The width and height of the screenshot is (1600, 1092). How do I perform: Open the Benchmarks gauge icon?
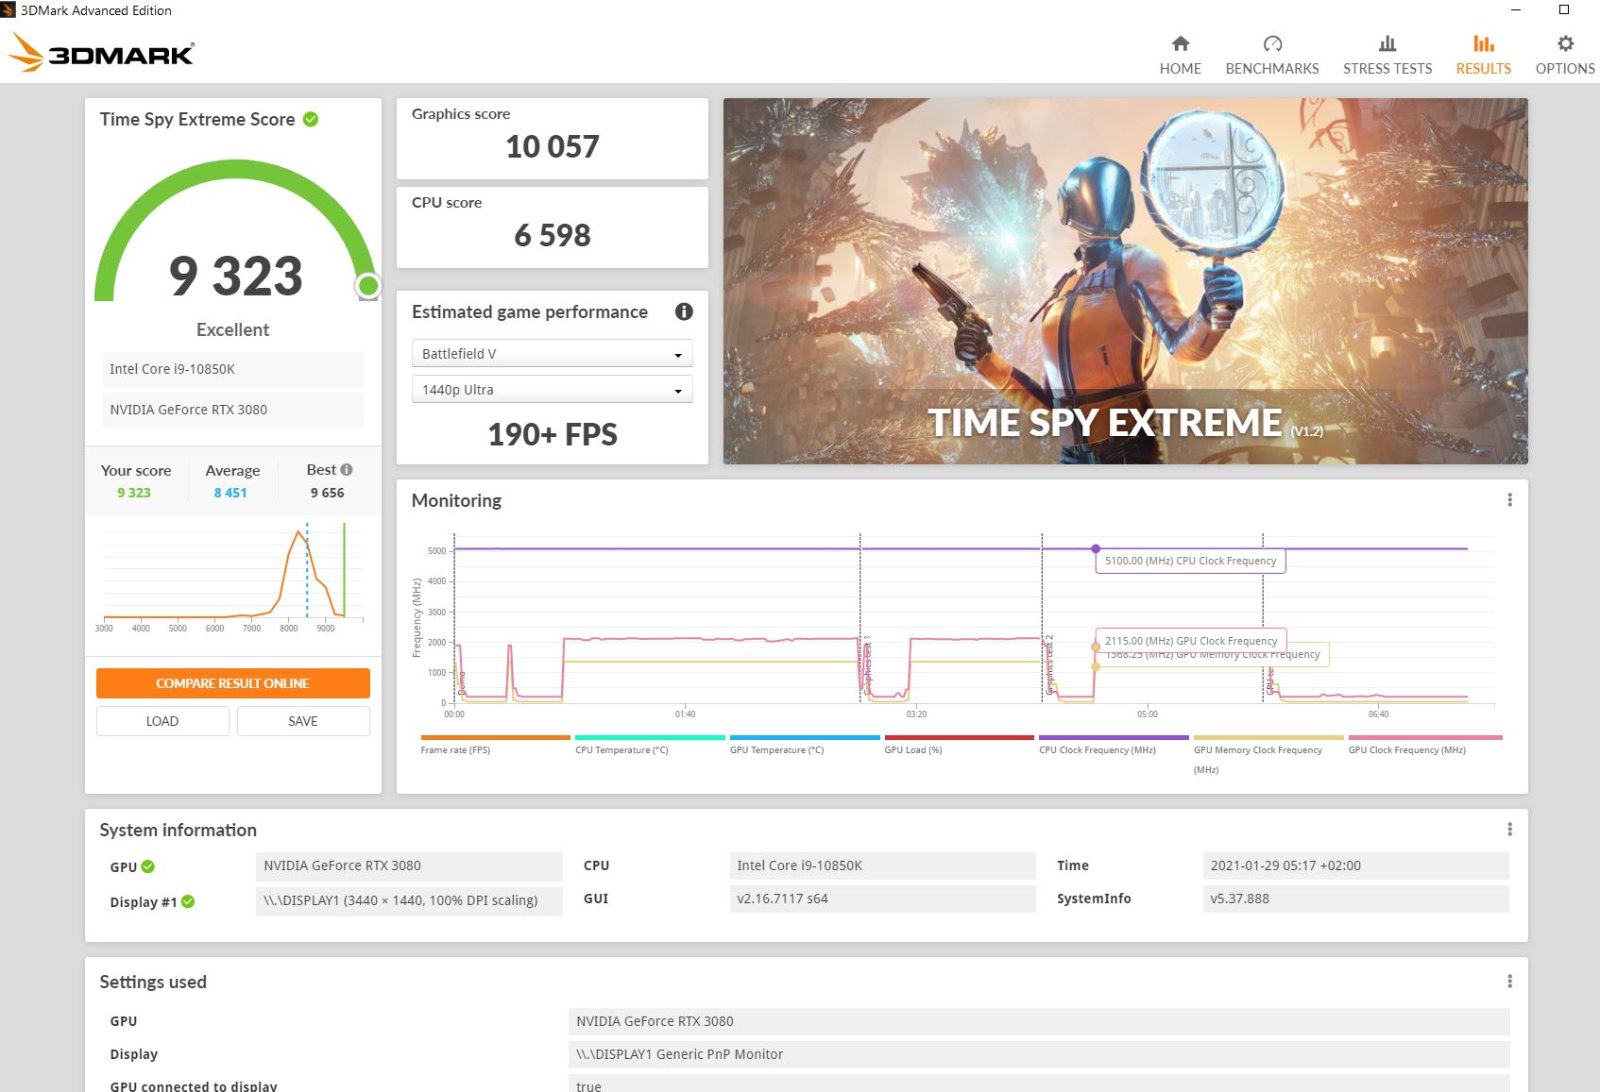click(1272, 43)
